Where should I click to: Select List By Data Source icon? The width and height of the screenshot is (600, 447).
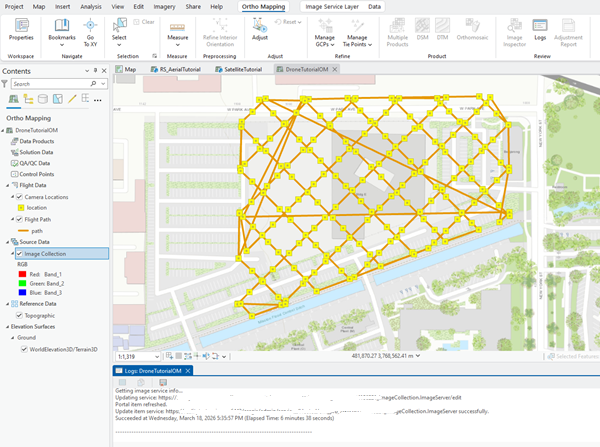click(x=43, y=99)
